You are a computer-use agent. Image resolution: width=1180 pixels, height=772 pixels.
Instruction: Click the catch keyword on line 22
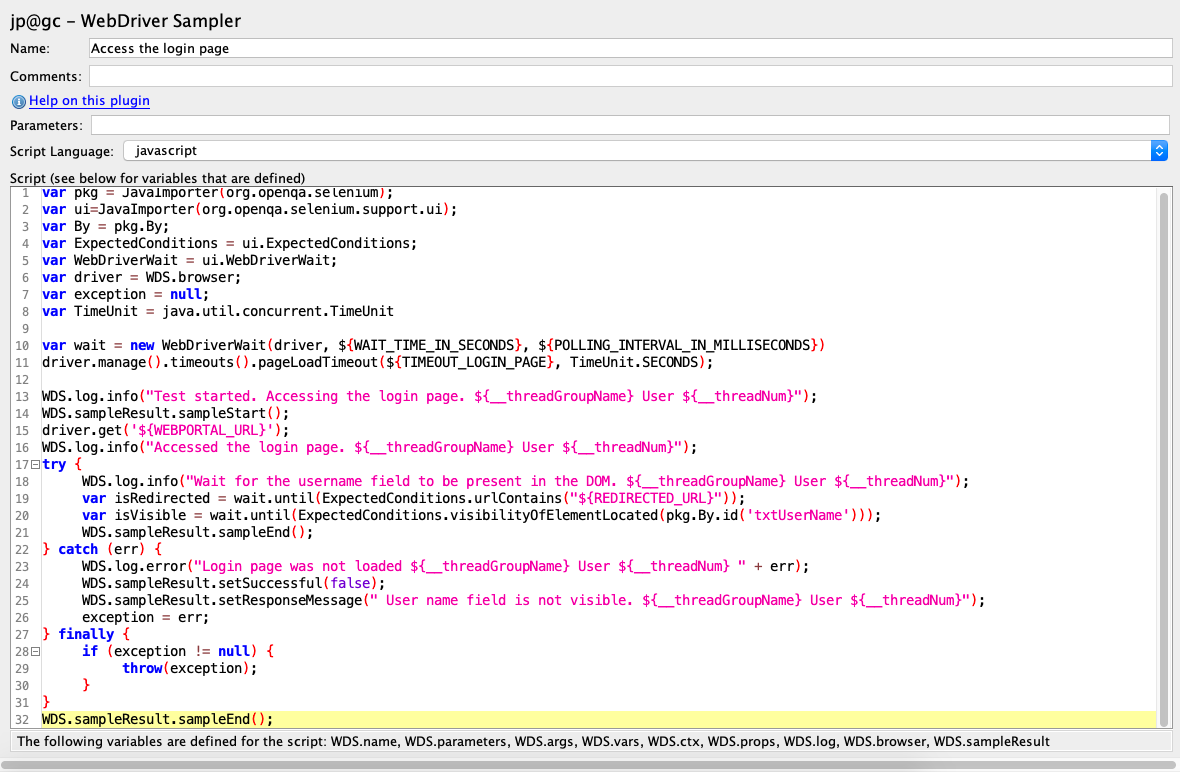pyautogui.click(x=78, y=550)
